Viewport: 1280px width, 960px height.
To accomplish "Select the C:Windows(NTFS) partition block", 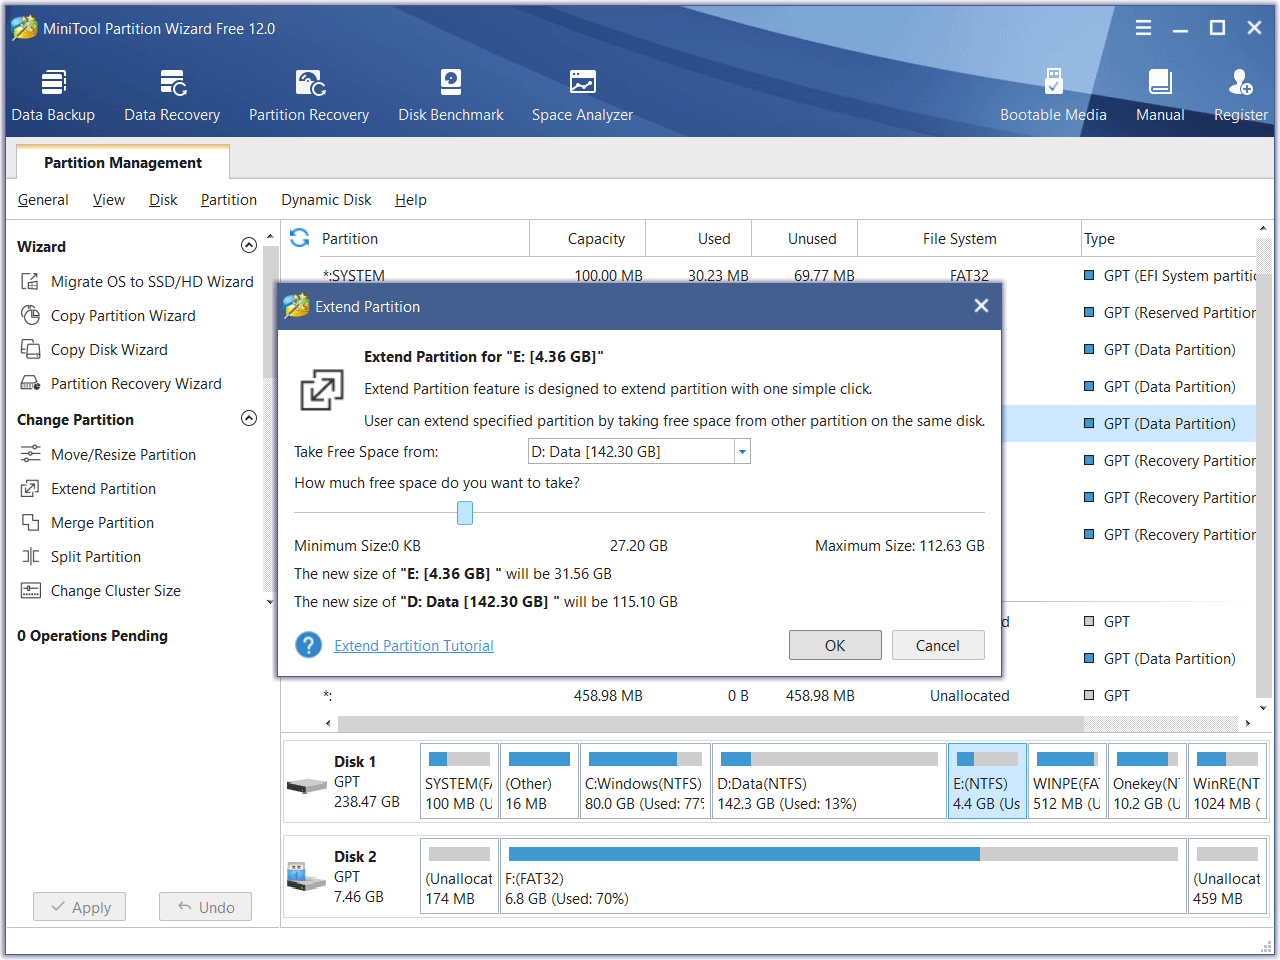I will (x=645, y=781).
